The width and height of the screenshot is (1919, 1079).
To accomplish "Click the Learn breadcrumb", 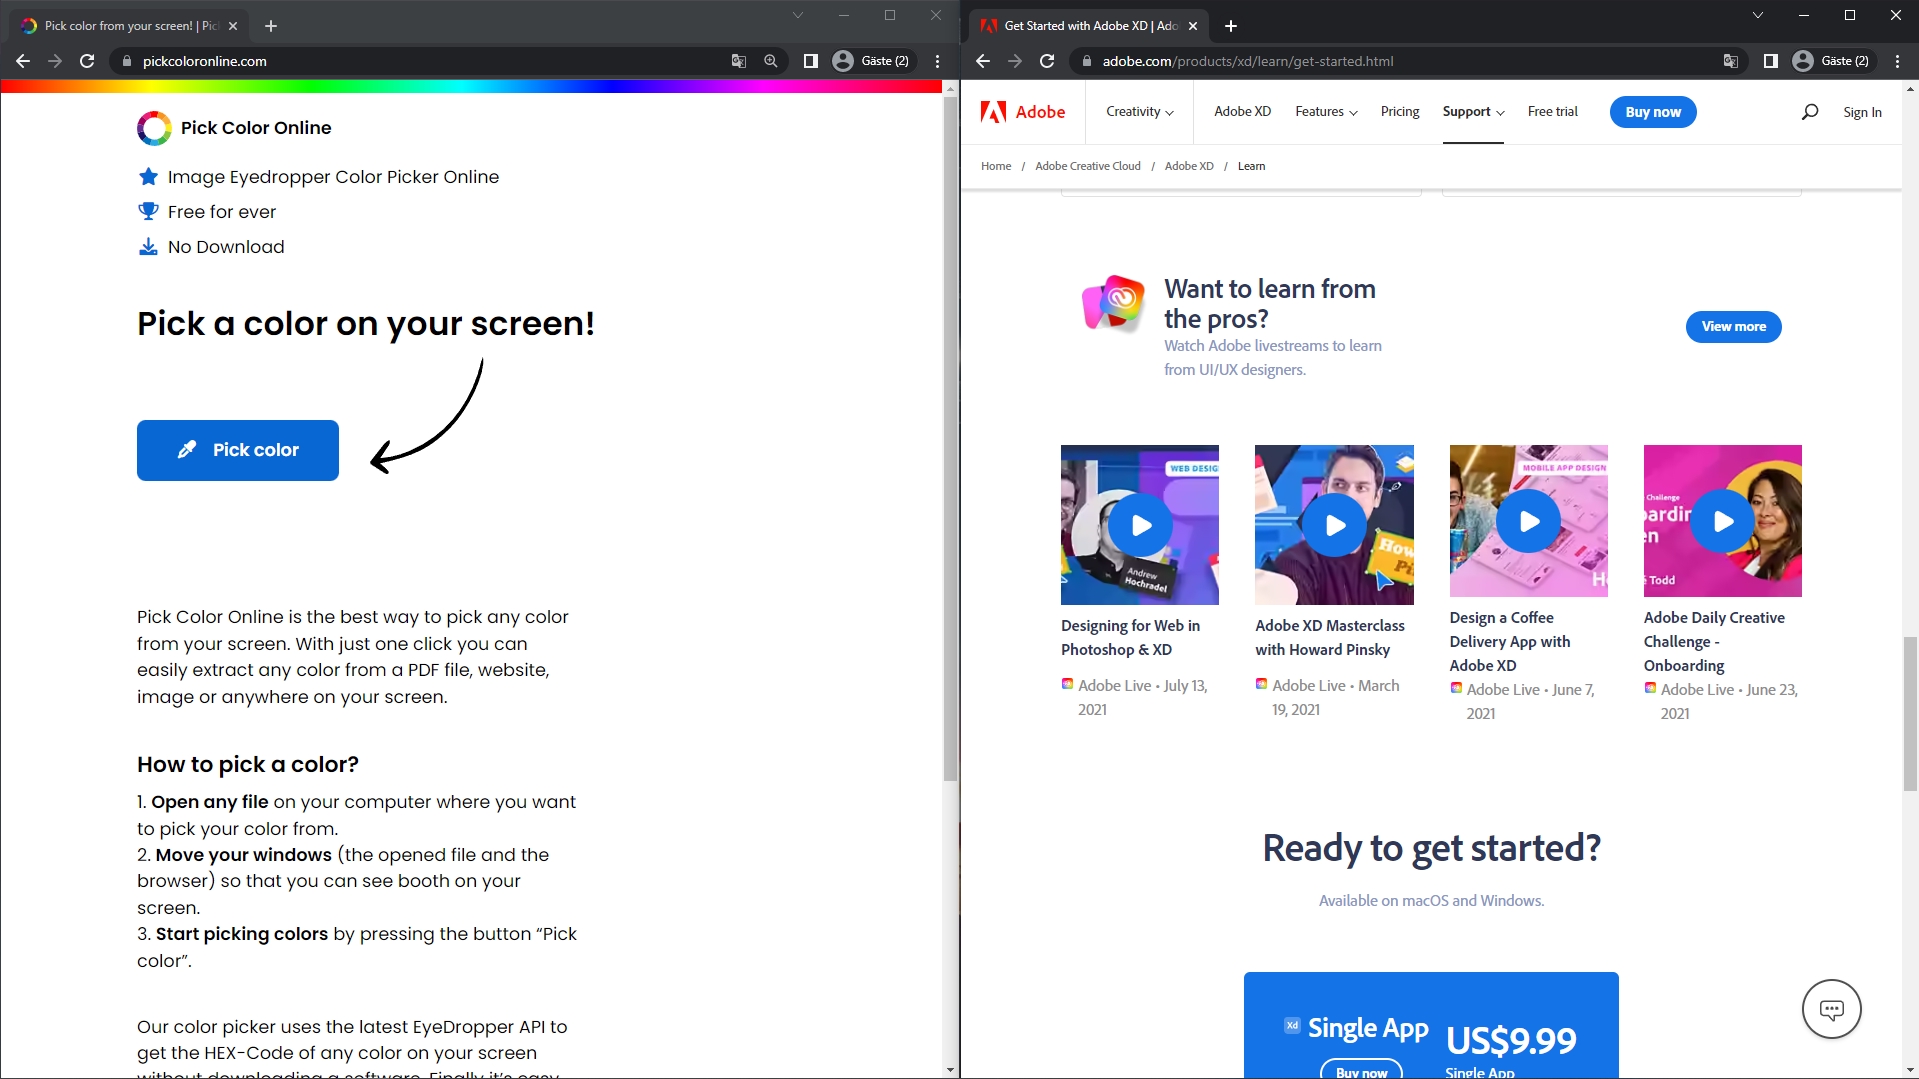I will click(1251, 166).
